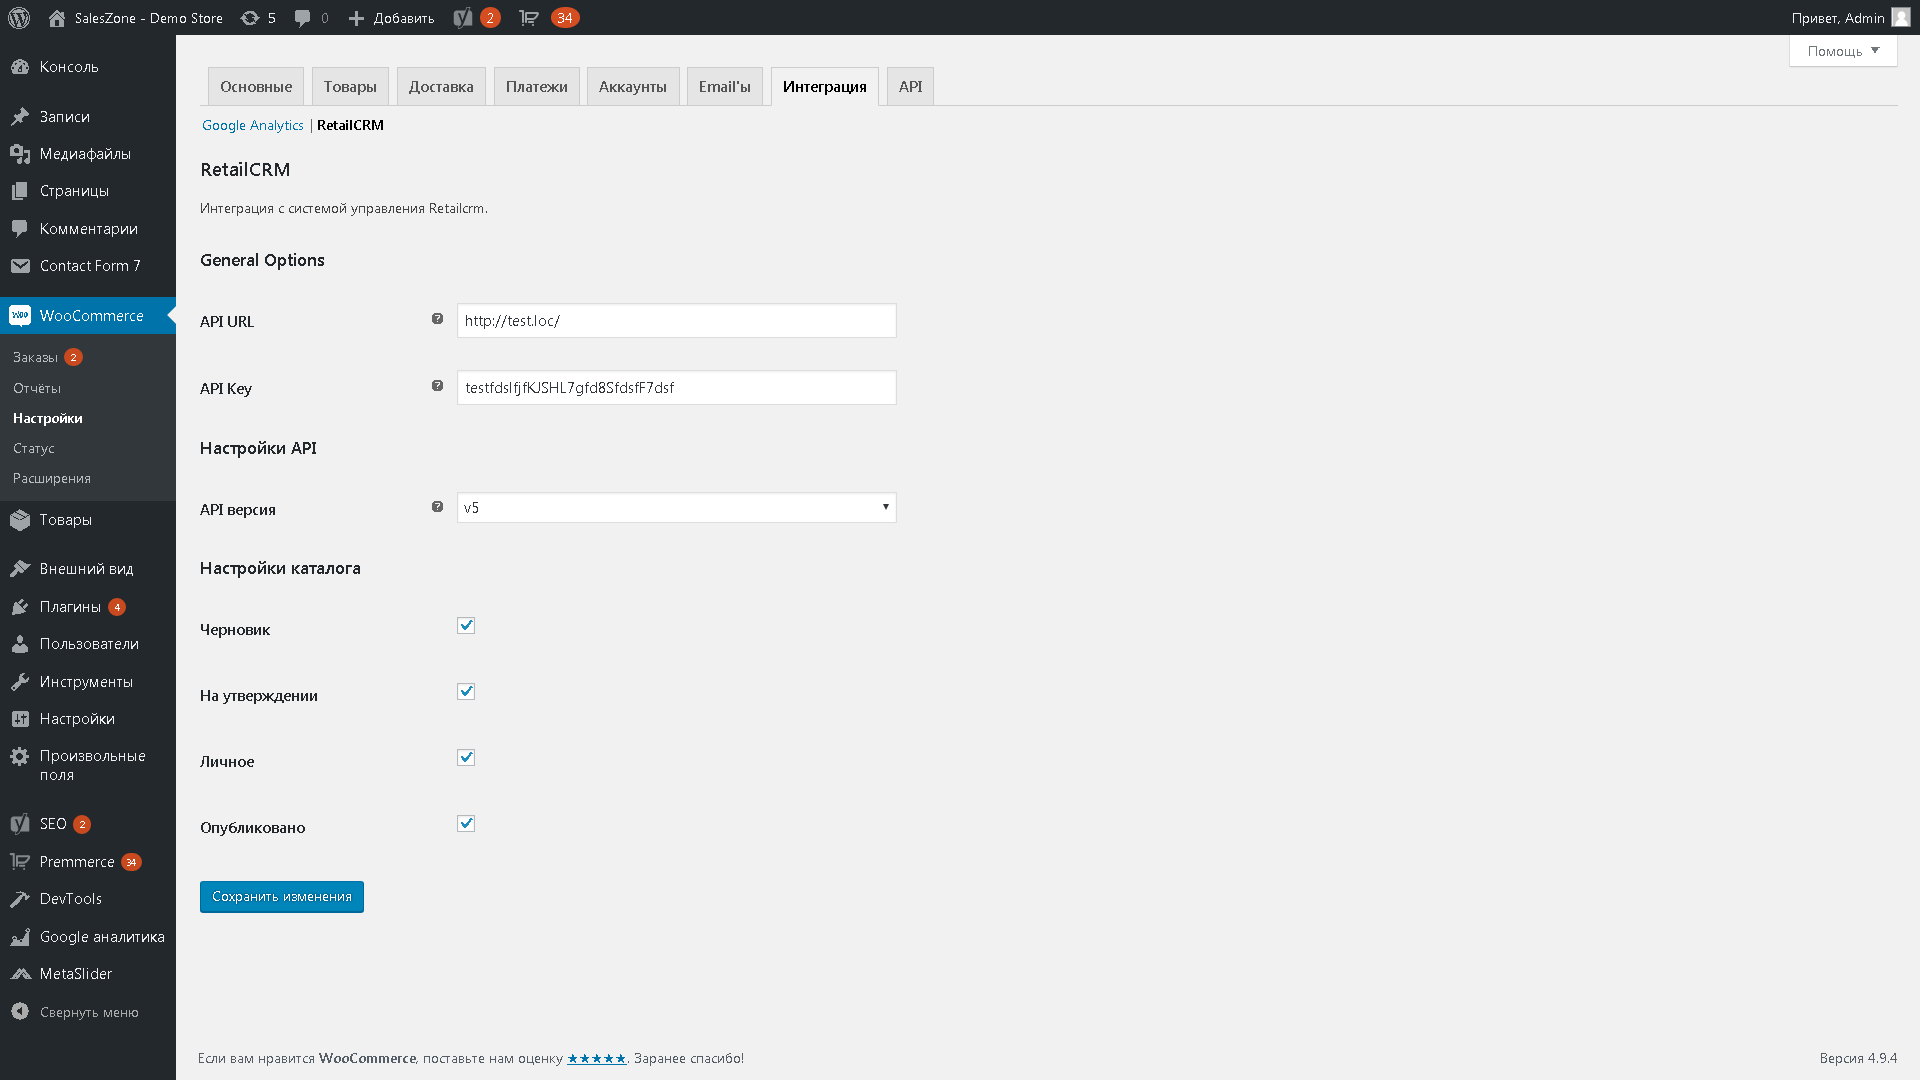Viewport: 1920px width, 1080px height.
Task: Switch to the Платежи tab
Action: (537, 87)
